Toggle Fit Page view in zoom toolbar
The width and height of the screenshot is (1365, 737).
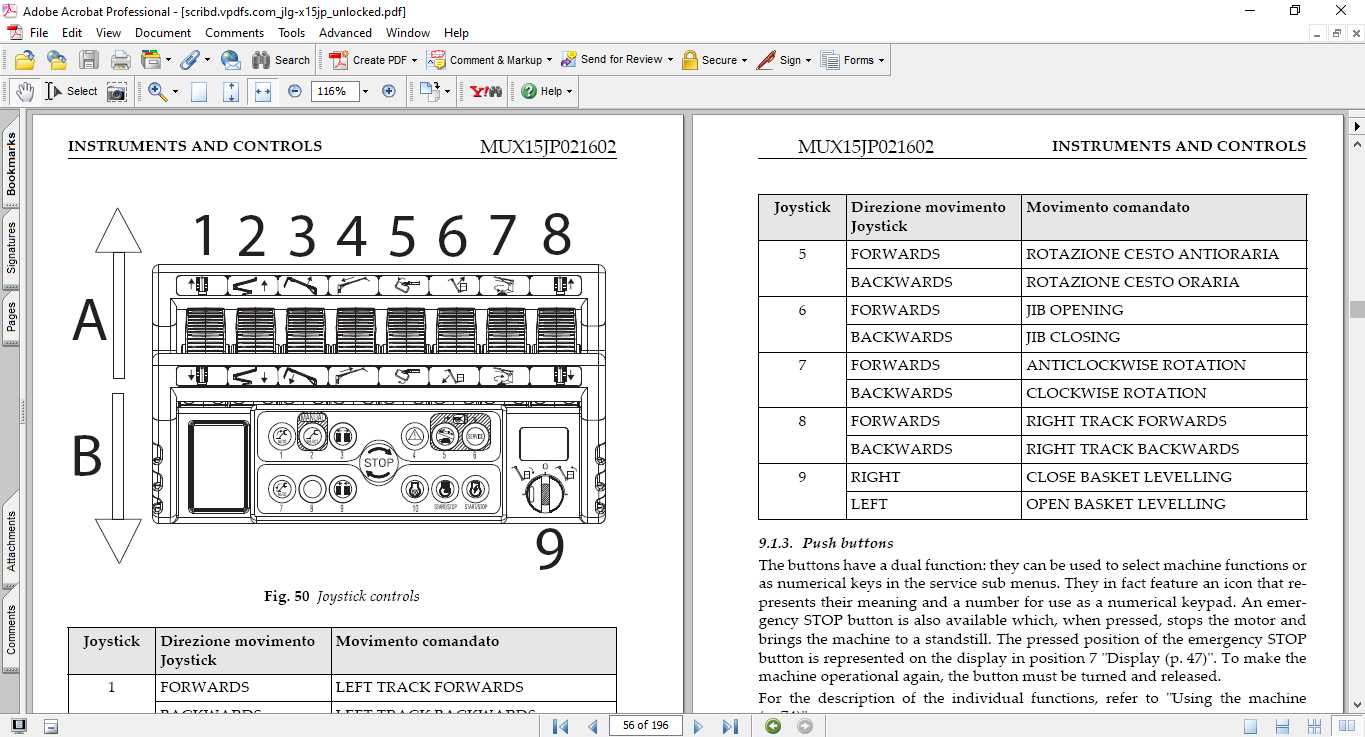pos(230,91)
